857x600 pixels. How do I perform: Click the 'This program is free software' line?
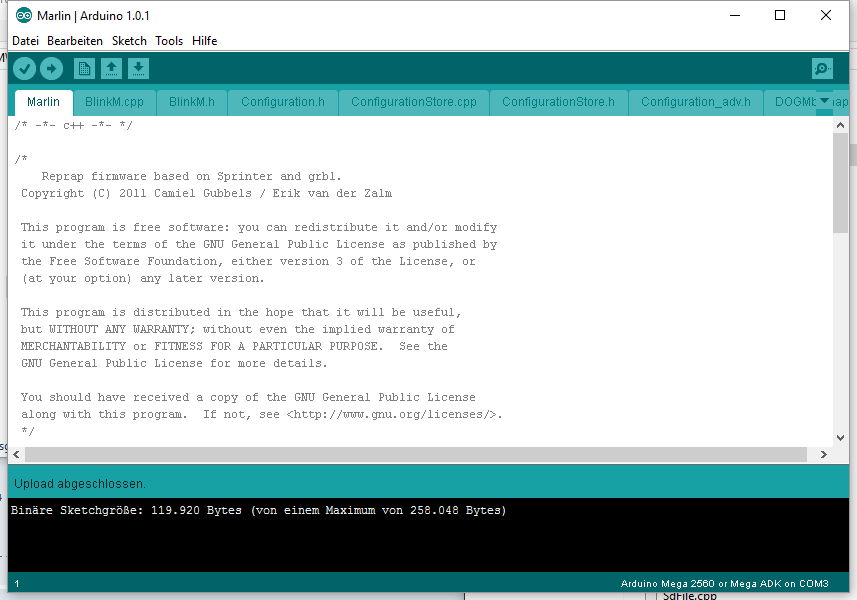coord(259,227)
